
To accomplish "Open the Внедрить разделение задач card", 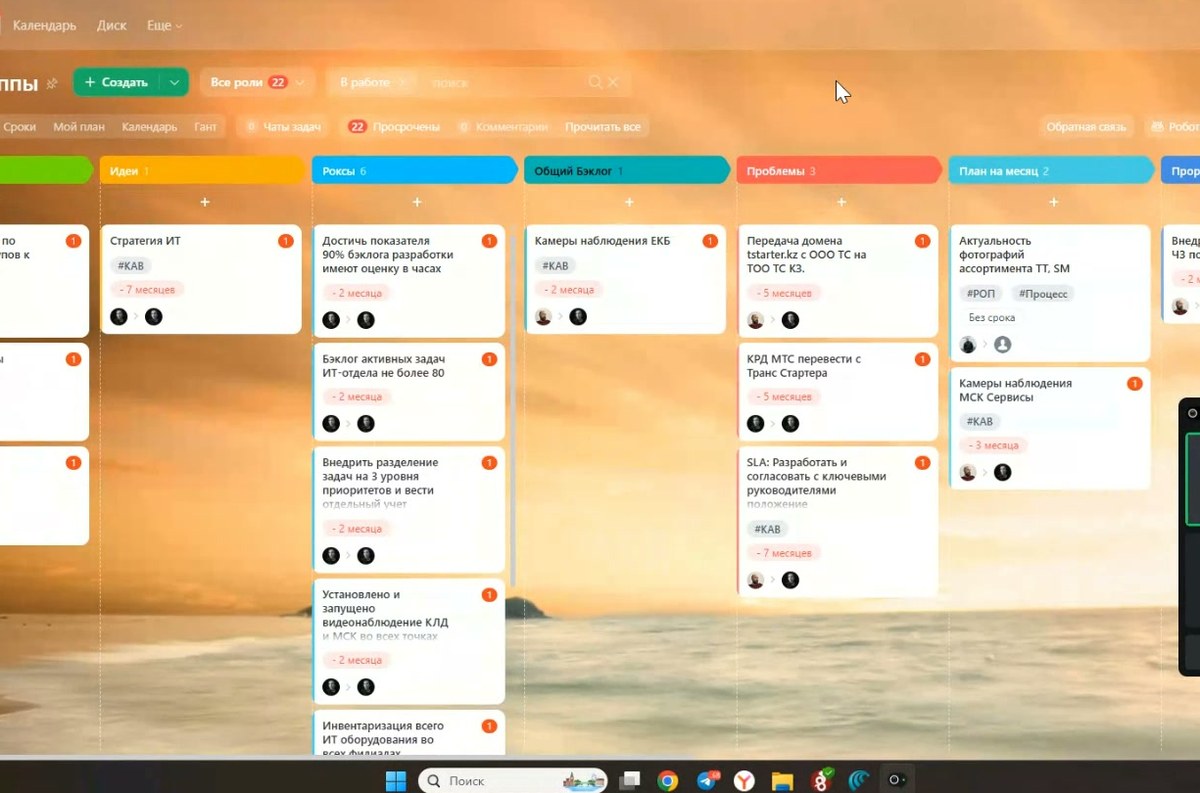I will [x=409, y=509].
